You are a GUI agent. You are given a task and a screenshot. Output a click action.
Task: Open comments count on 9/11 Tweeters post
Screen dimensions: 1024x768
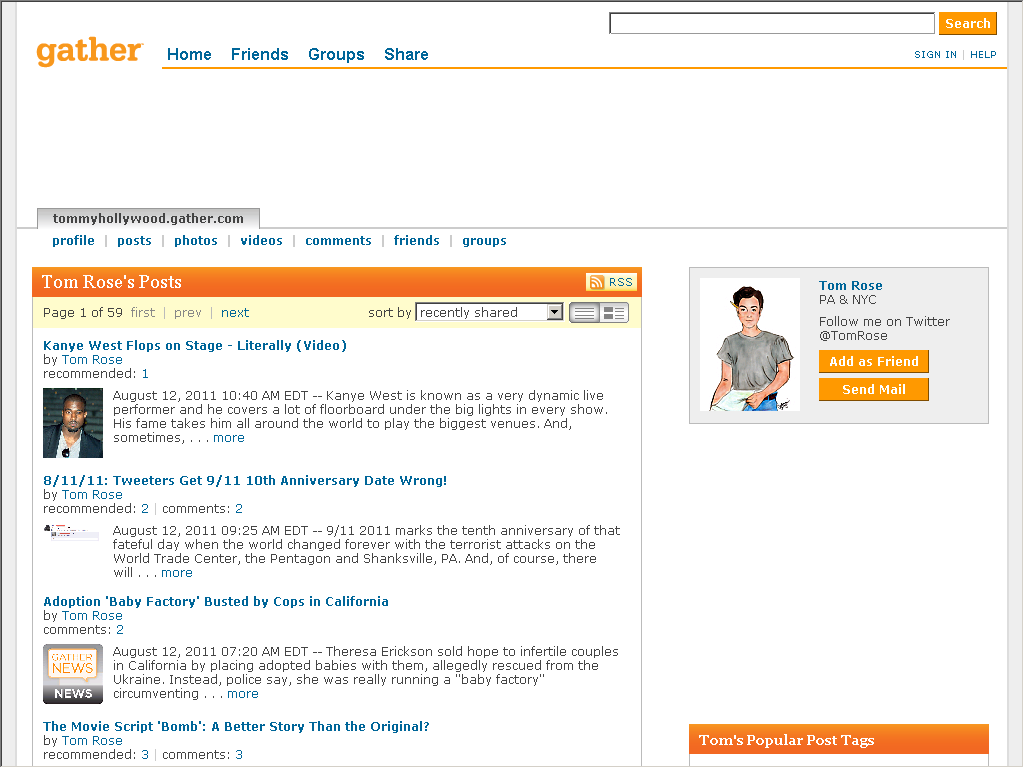coord(239,509)
